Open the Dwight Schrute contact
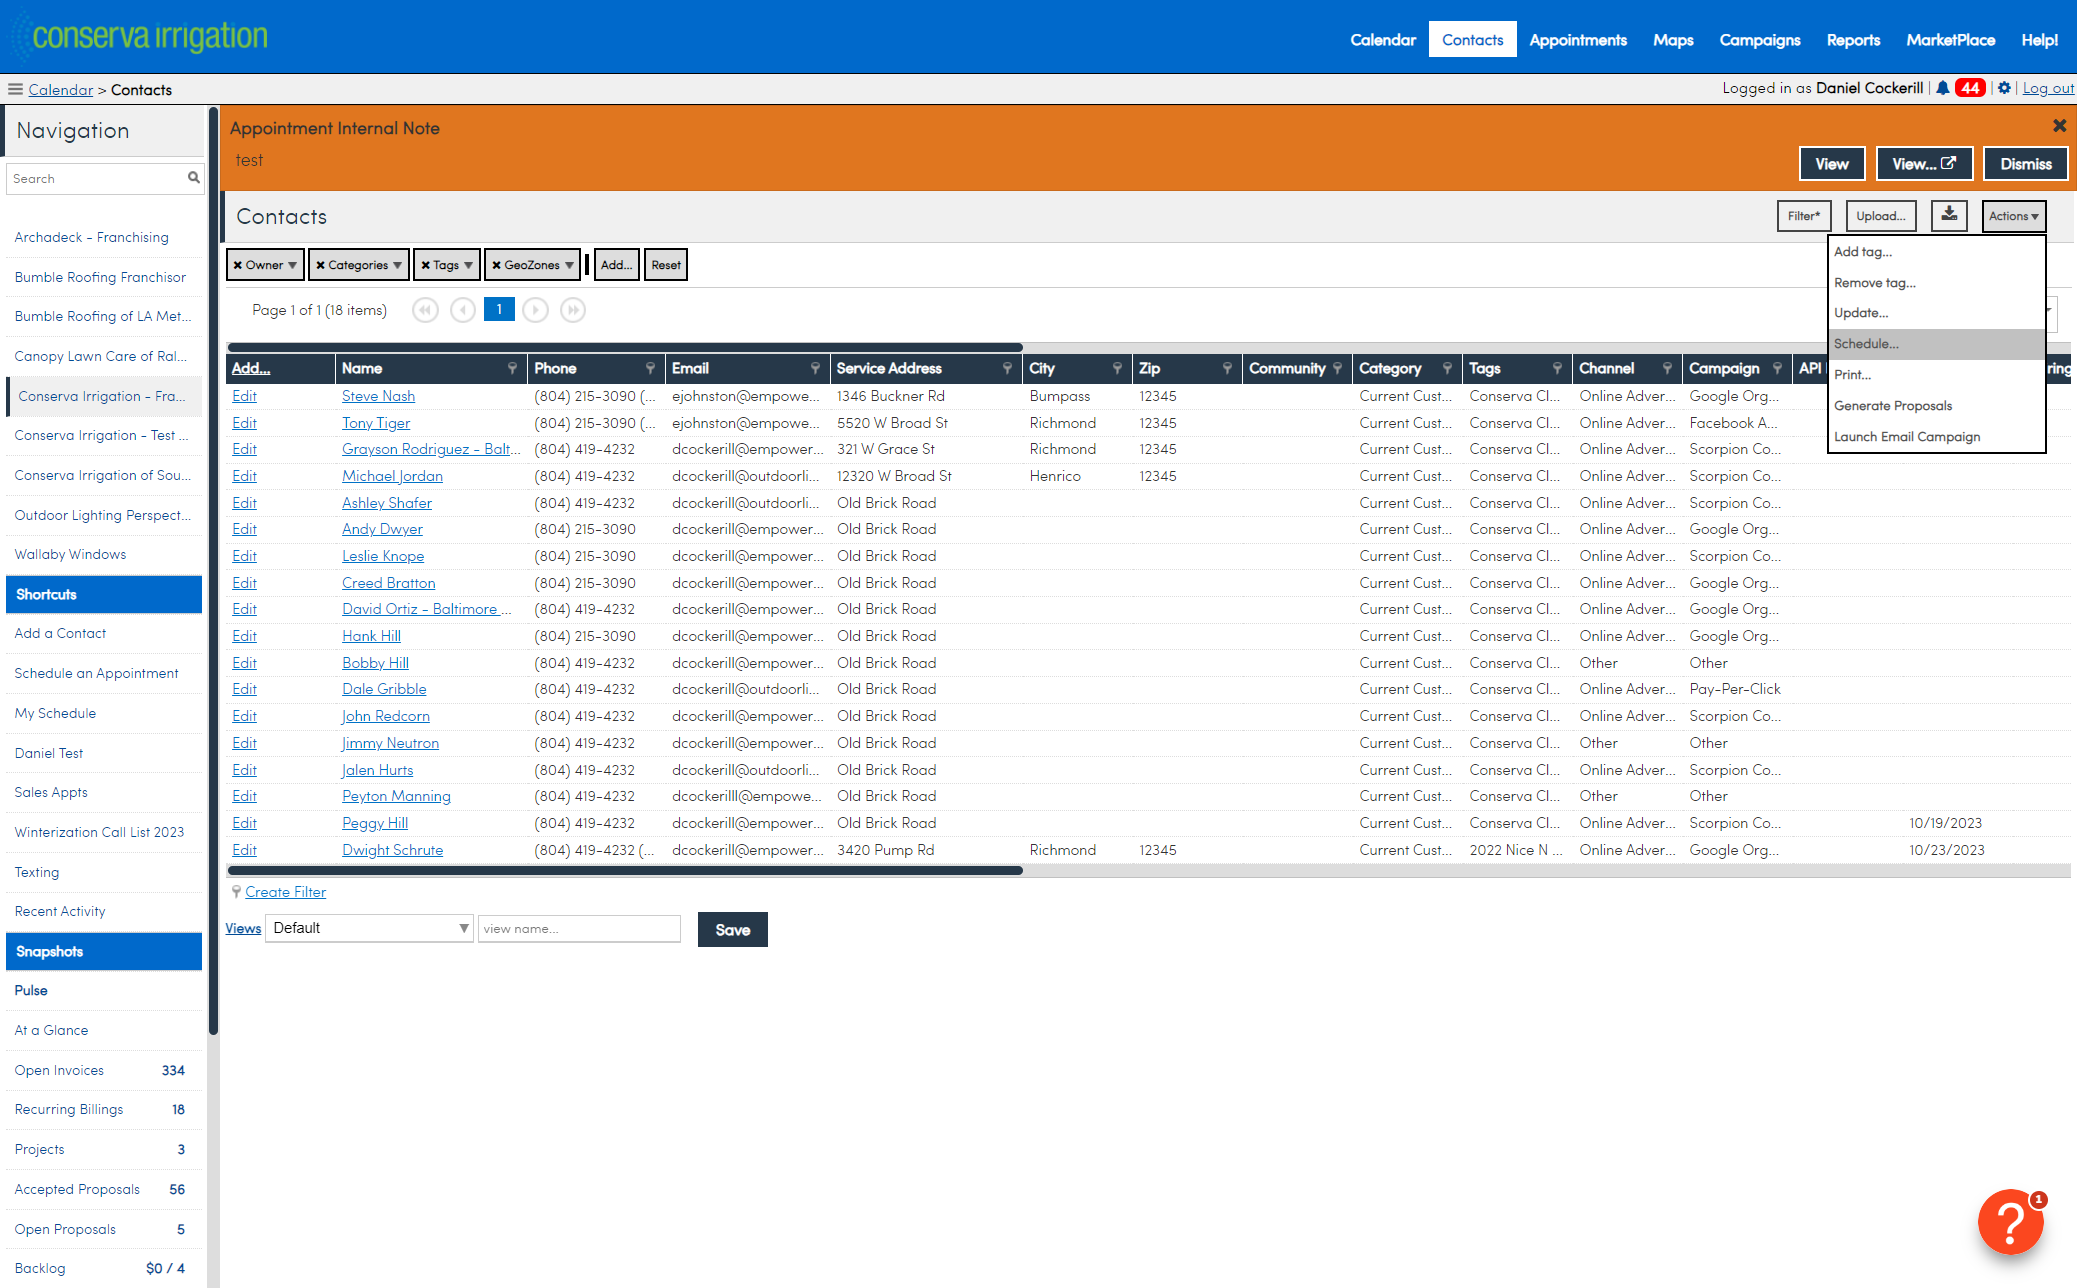Screen dimensions: 2077x1288 click(392, 850)
